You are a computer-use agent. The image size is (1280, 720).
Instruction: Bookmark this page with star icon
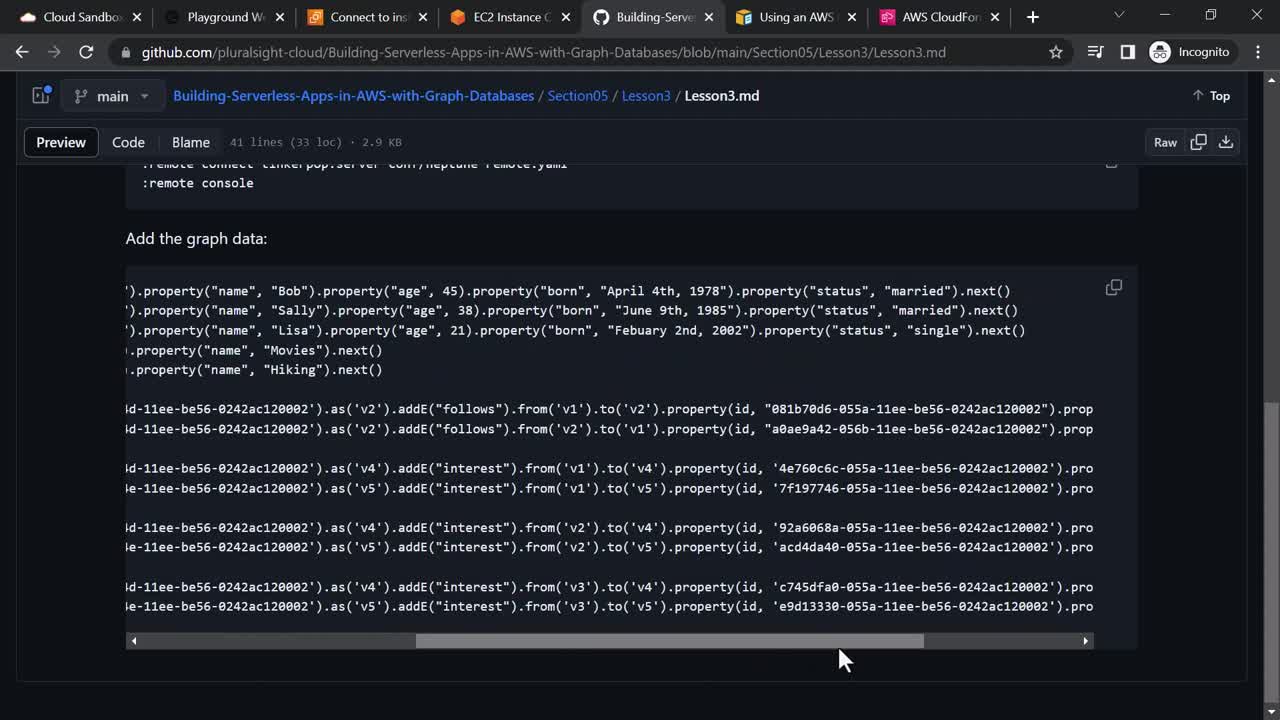pos(1056,52)
